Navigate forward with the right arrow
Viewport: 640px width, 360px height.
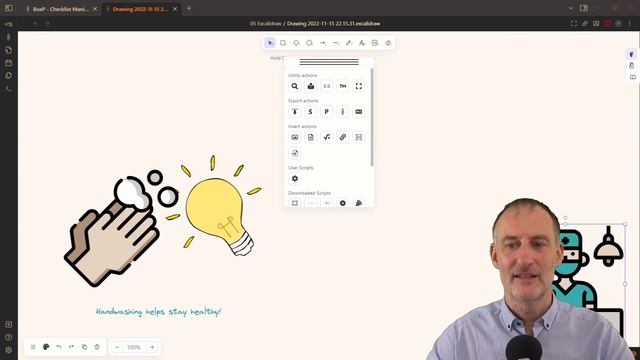tap(47, 24)
